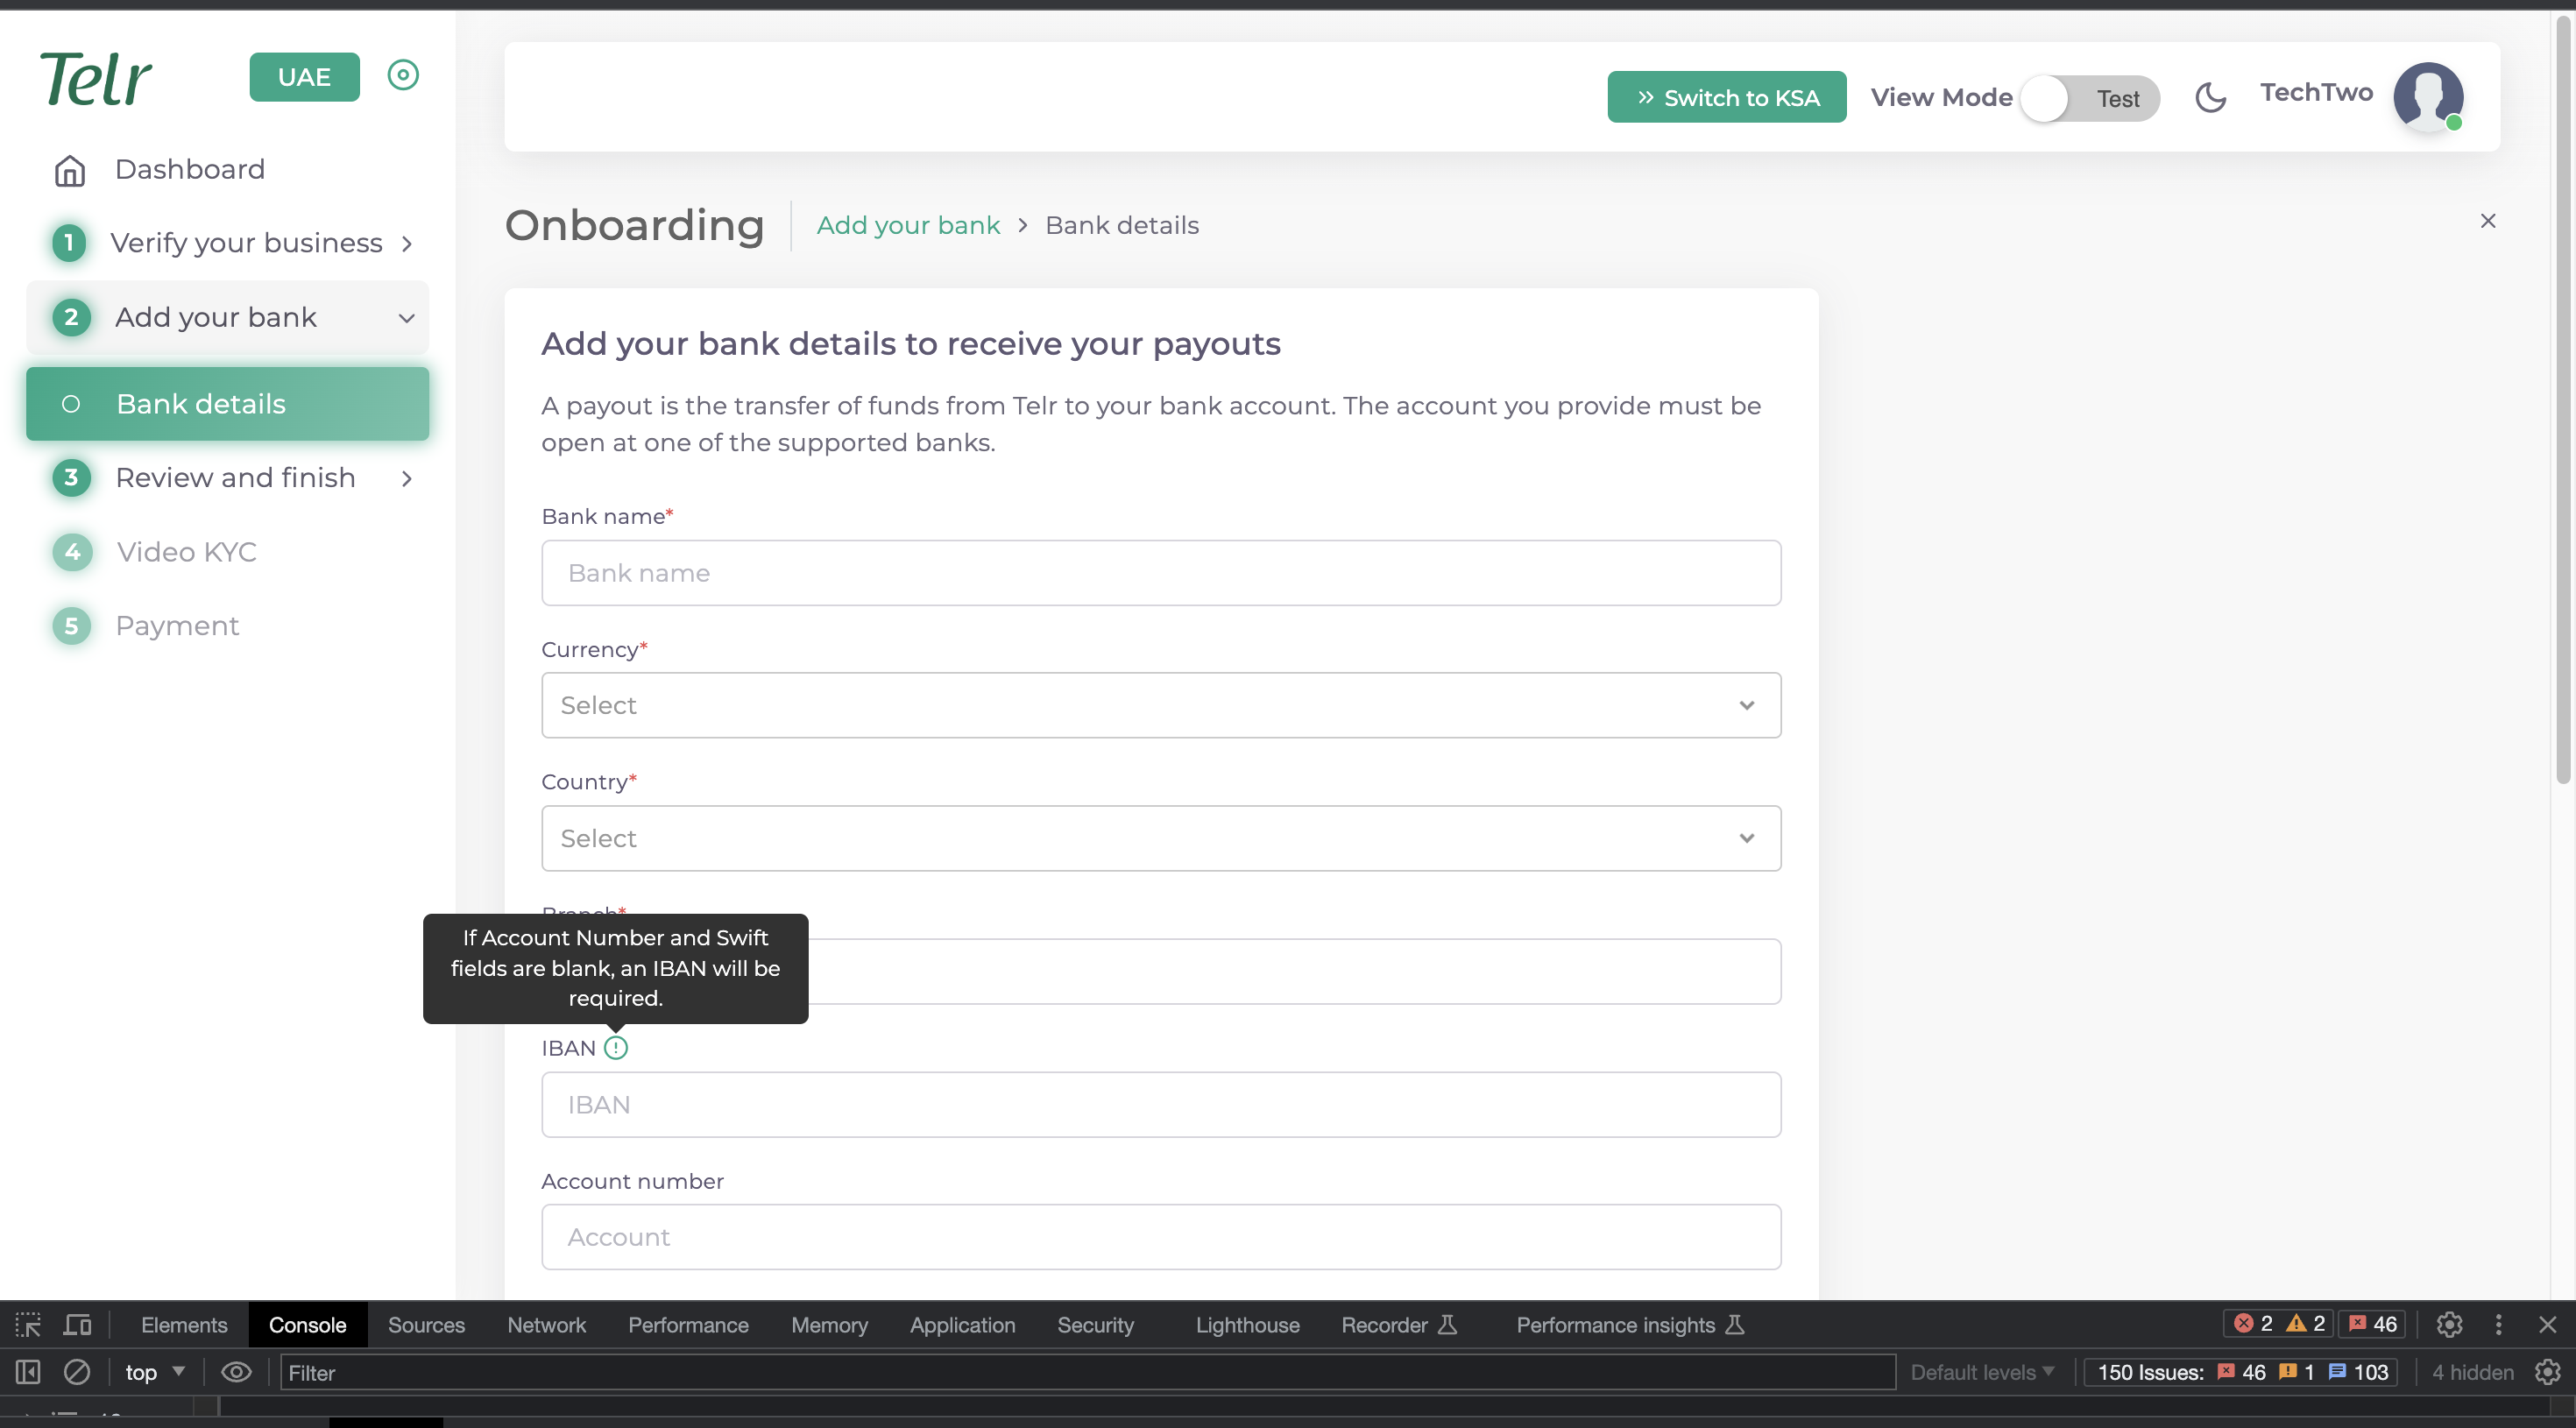
Task: Click the target icon beside UAE badge
Action: (403, 75)
